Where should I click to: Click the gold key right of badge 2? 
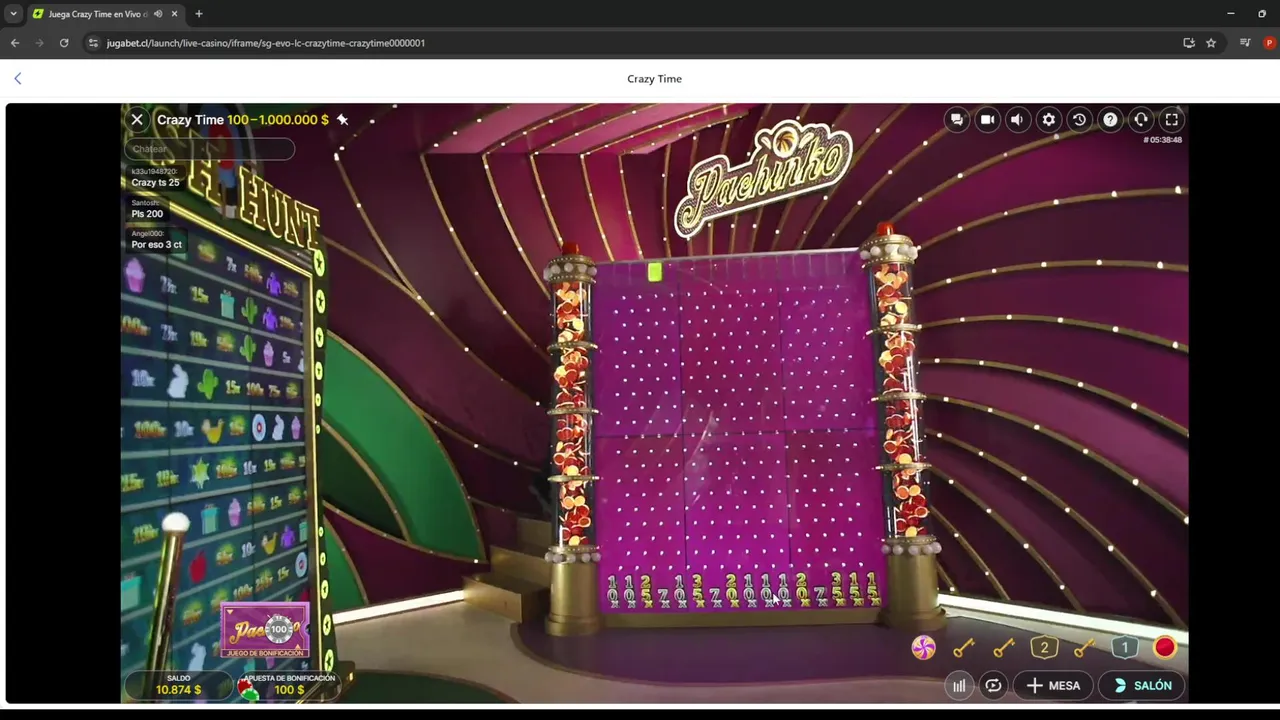1084,647
